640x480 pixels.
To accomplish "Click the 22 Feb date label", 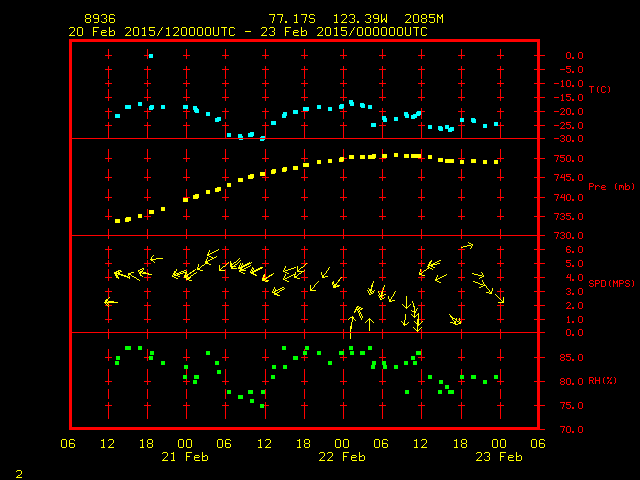I will pyautogui.click(x=342, y=457).
